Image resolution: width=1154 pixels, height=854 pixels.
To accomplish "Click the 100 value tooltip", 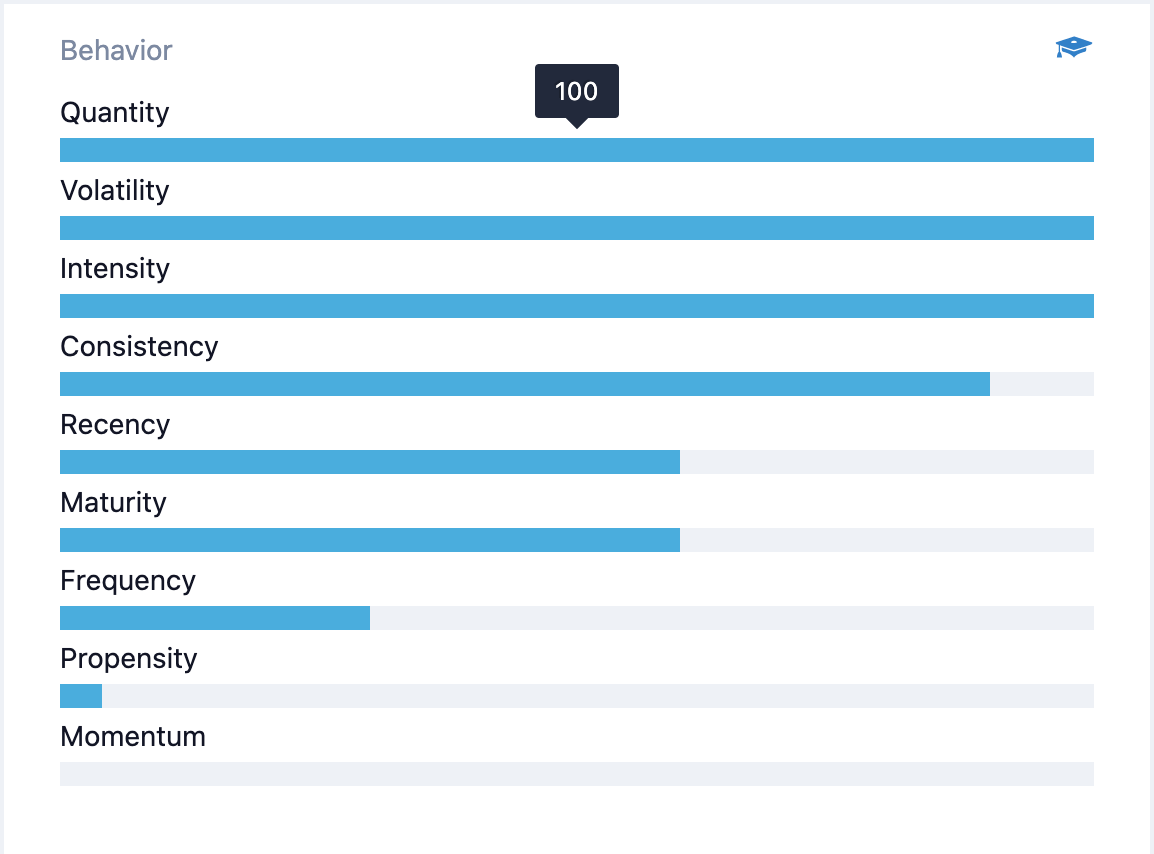I will coord(577,91).
